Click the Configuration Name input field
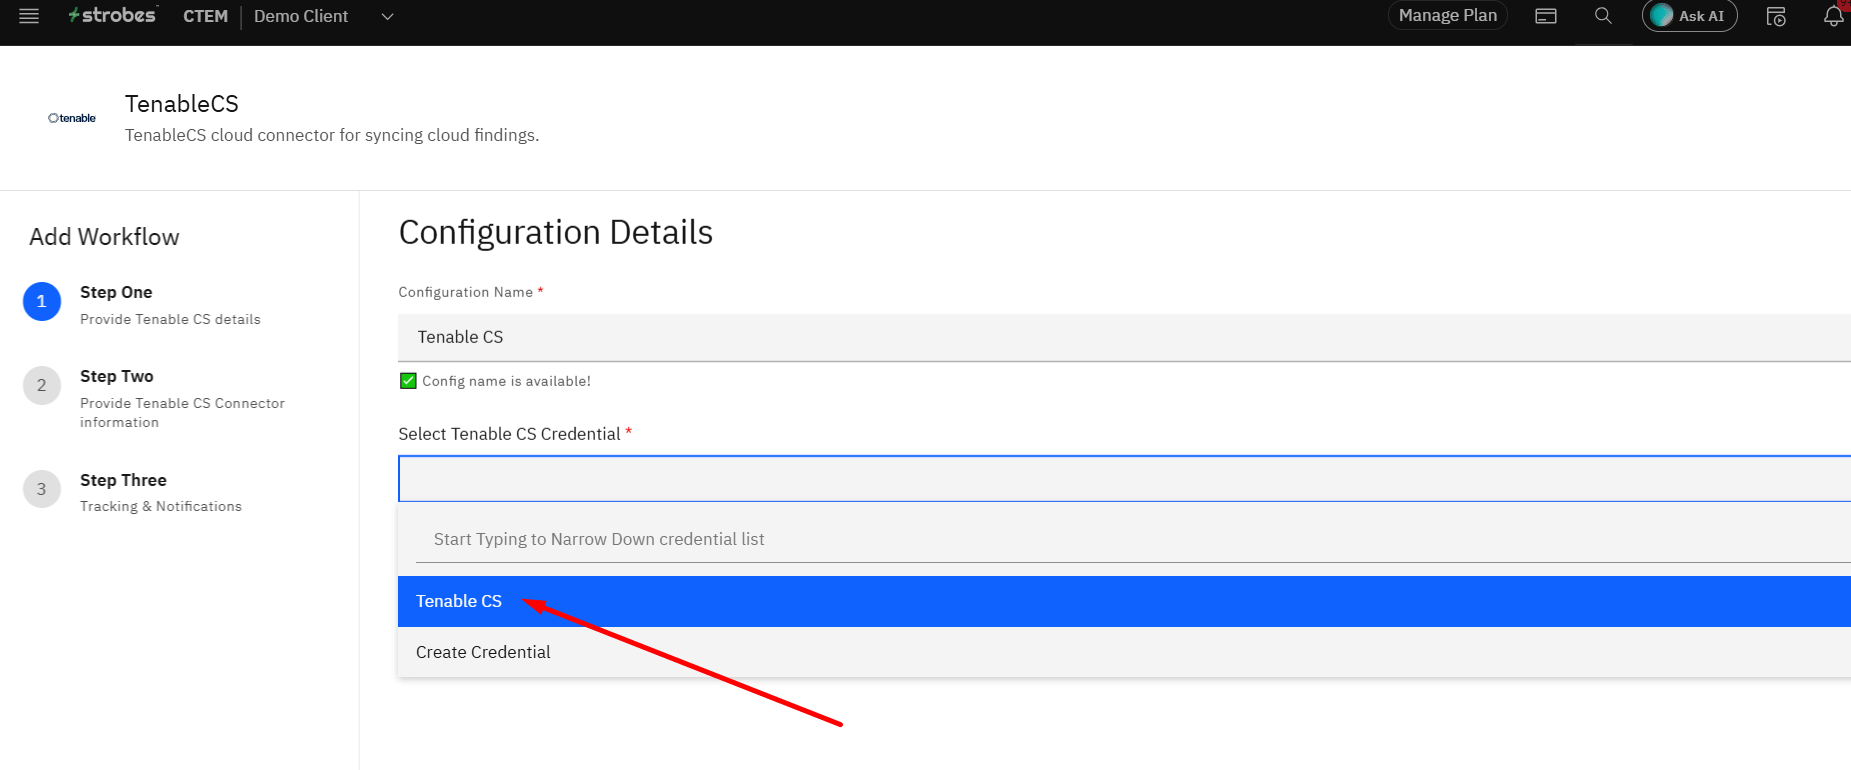 [x=1124, y=338]
